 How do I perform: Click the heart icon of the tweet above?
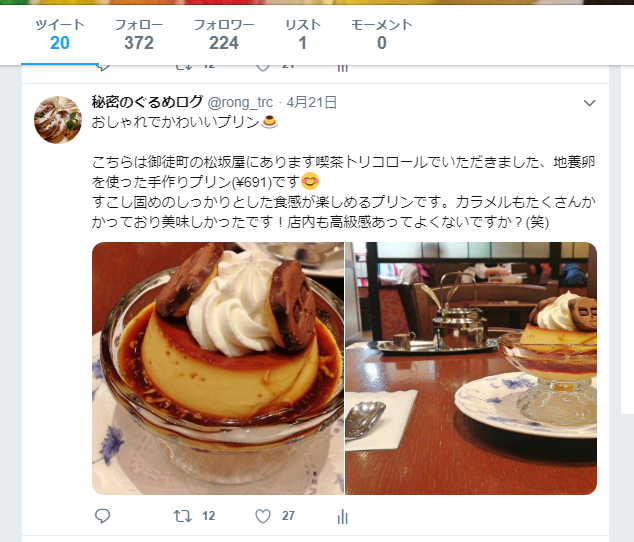[263, 68]
